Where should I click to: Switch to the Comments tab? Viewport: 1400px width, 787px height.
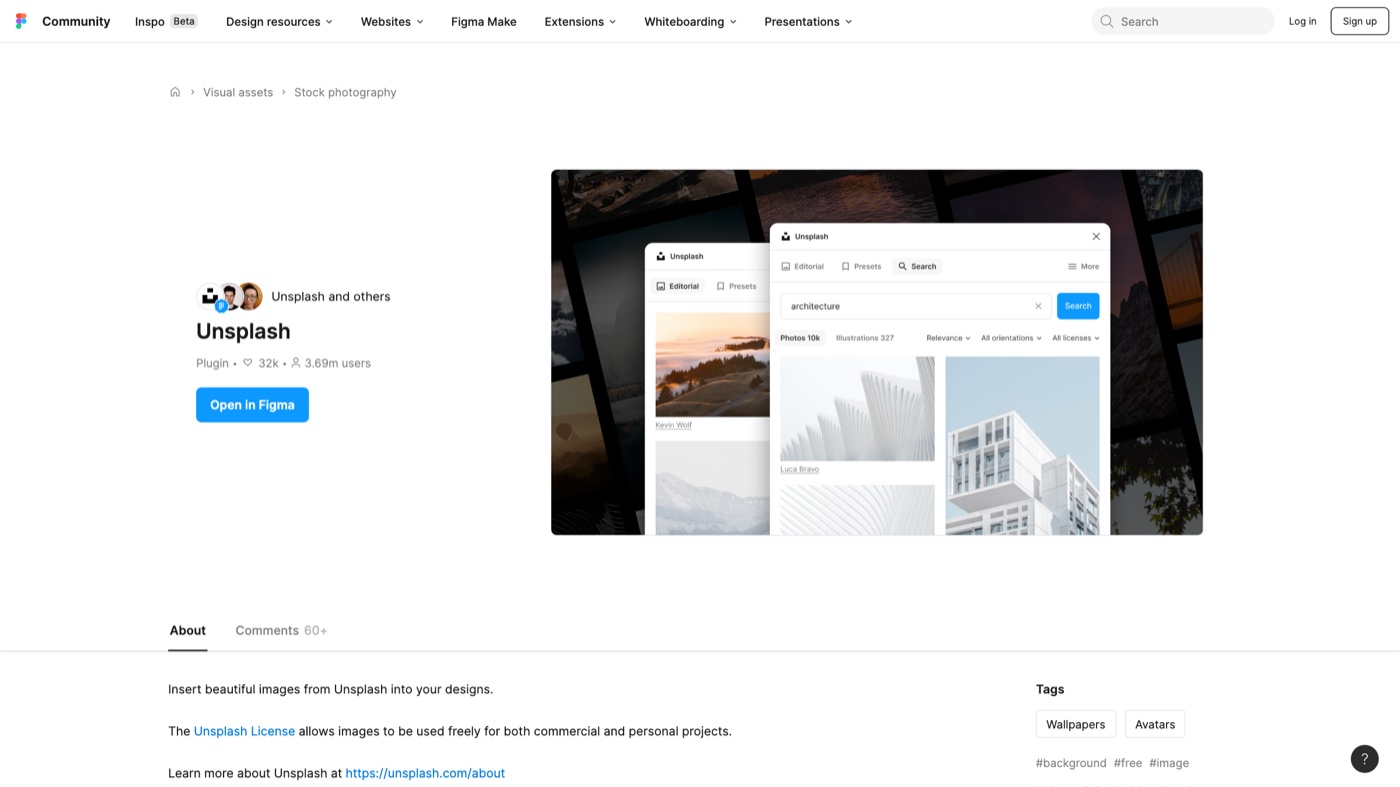tap(281, 630)
